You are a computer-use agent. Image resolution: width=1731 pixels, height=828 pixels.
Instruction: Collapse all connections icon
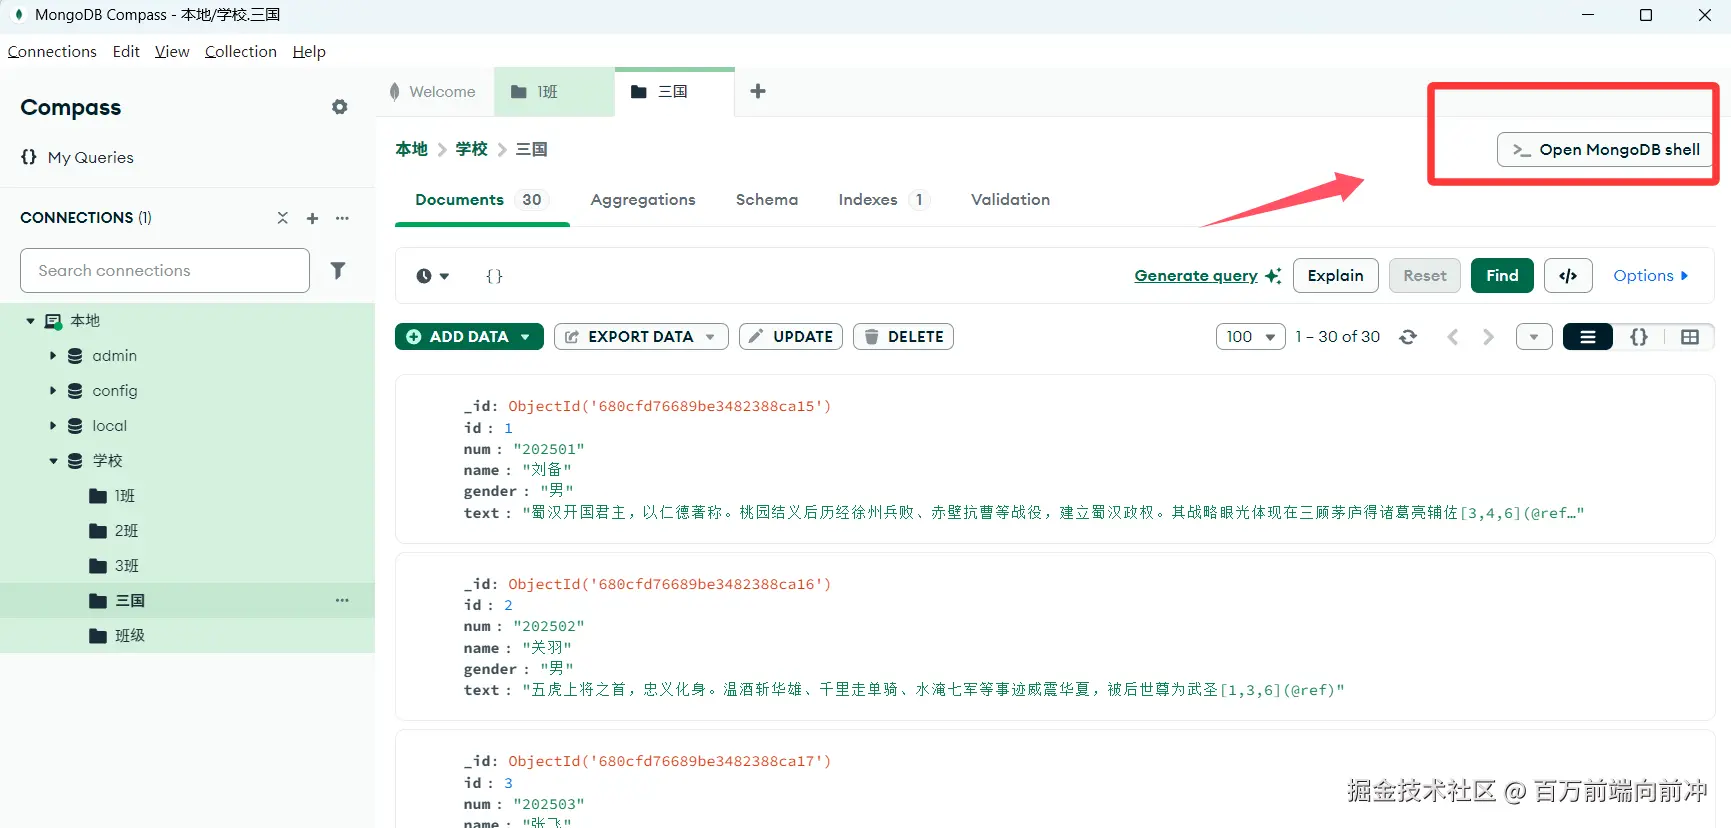point(283,218)
